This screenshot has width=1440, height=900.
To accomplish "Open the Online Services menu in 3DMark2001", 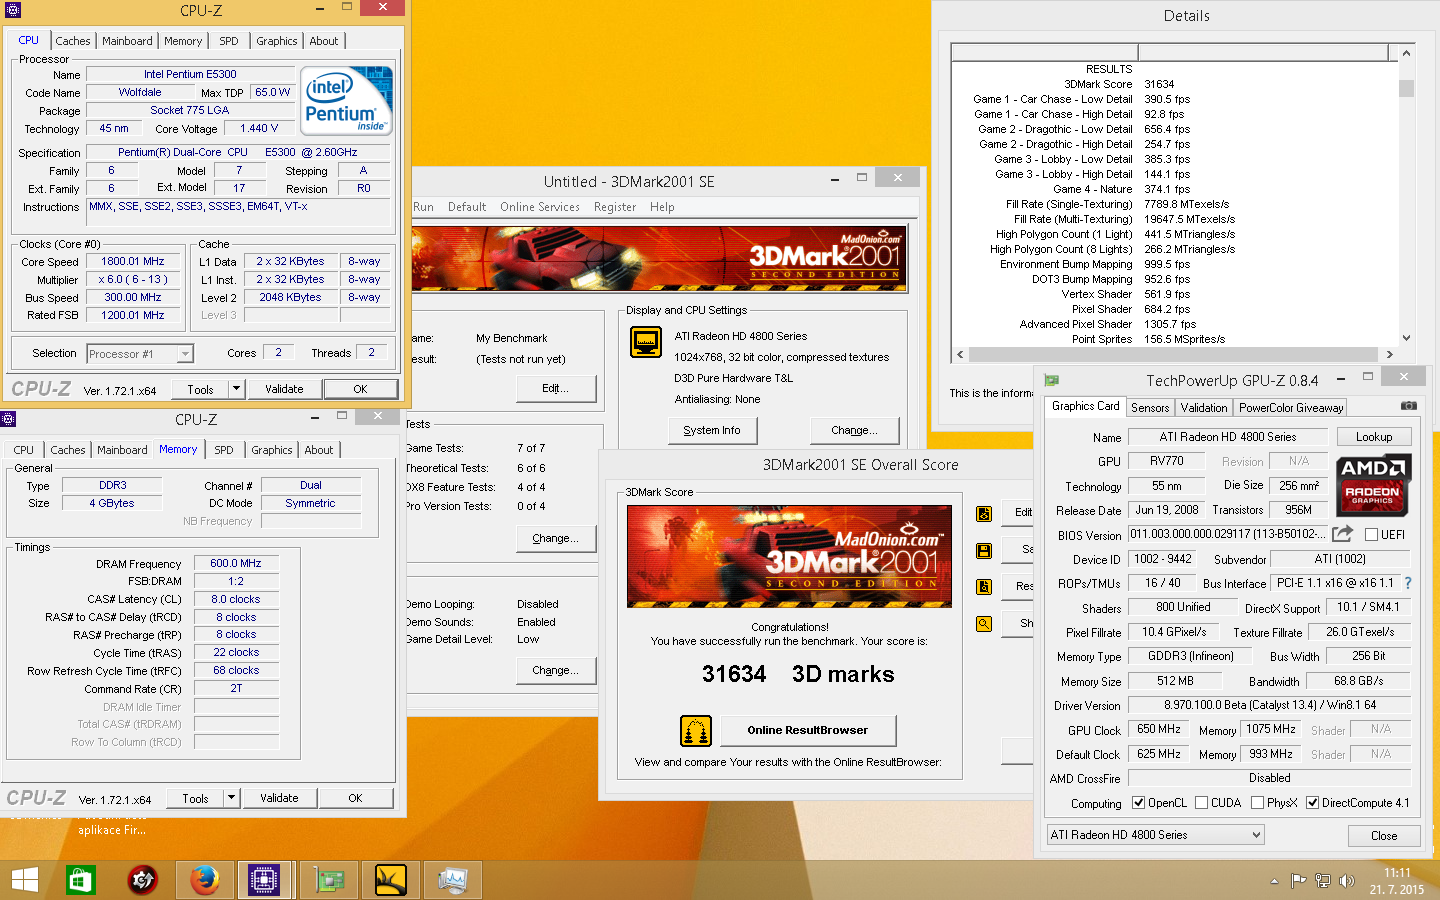I will [540, 207].
